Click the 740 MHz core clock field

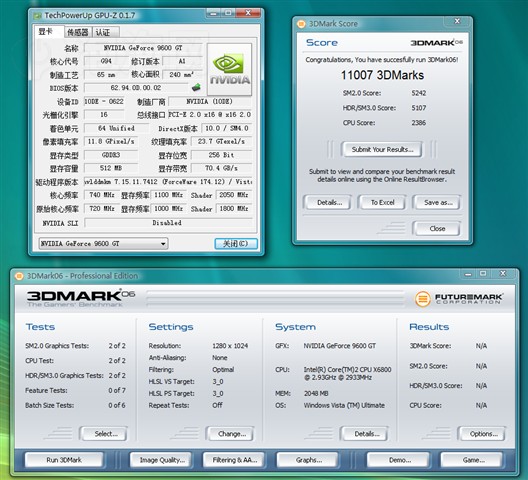[x=101, y=195]
